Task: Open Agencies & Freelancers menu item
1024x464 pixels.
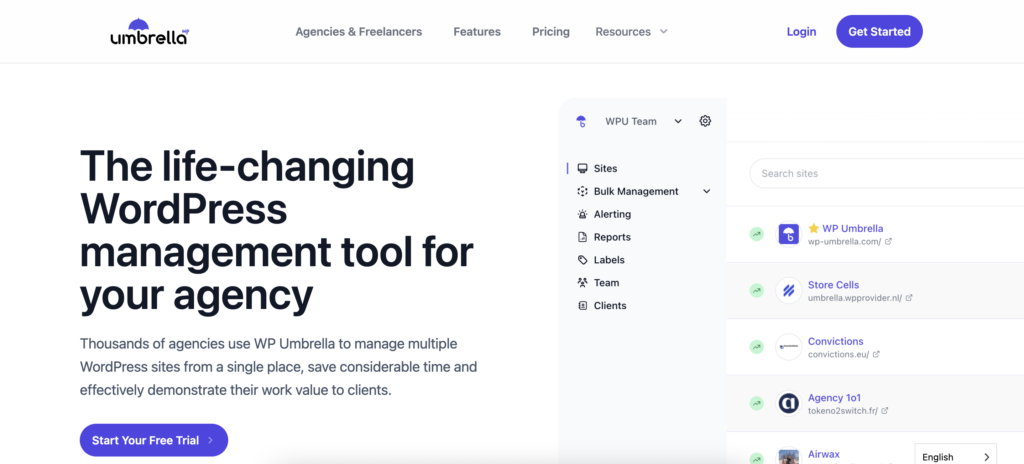Action: (x=359, y=31)
